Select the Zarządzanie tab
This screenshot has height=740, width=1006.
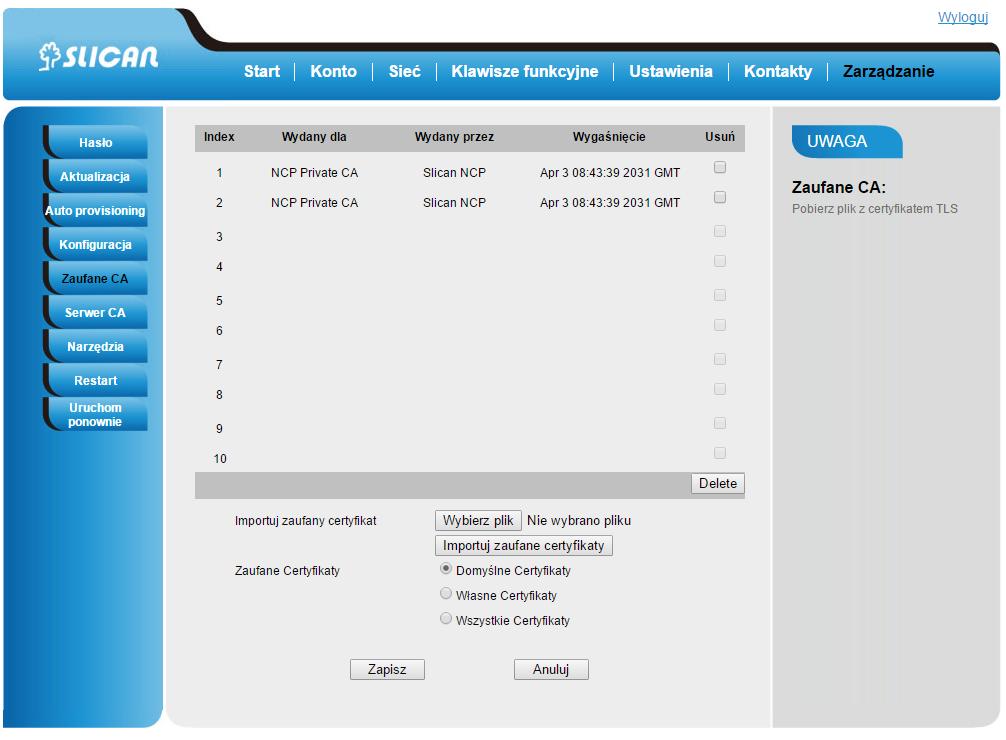[x=889, y=71]
